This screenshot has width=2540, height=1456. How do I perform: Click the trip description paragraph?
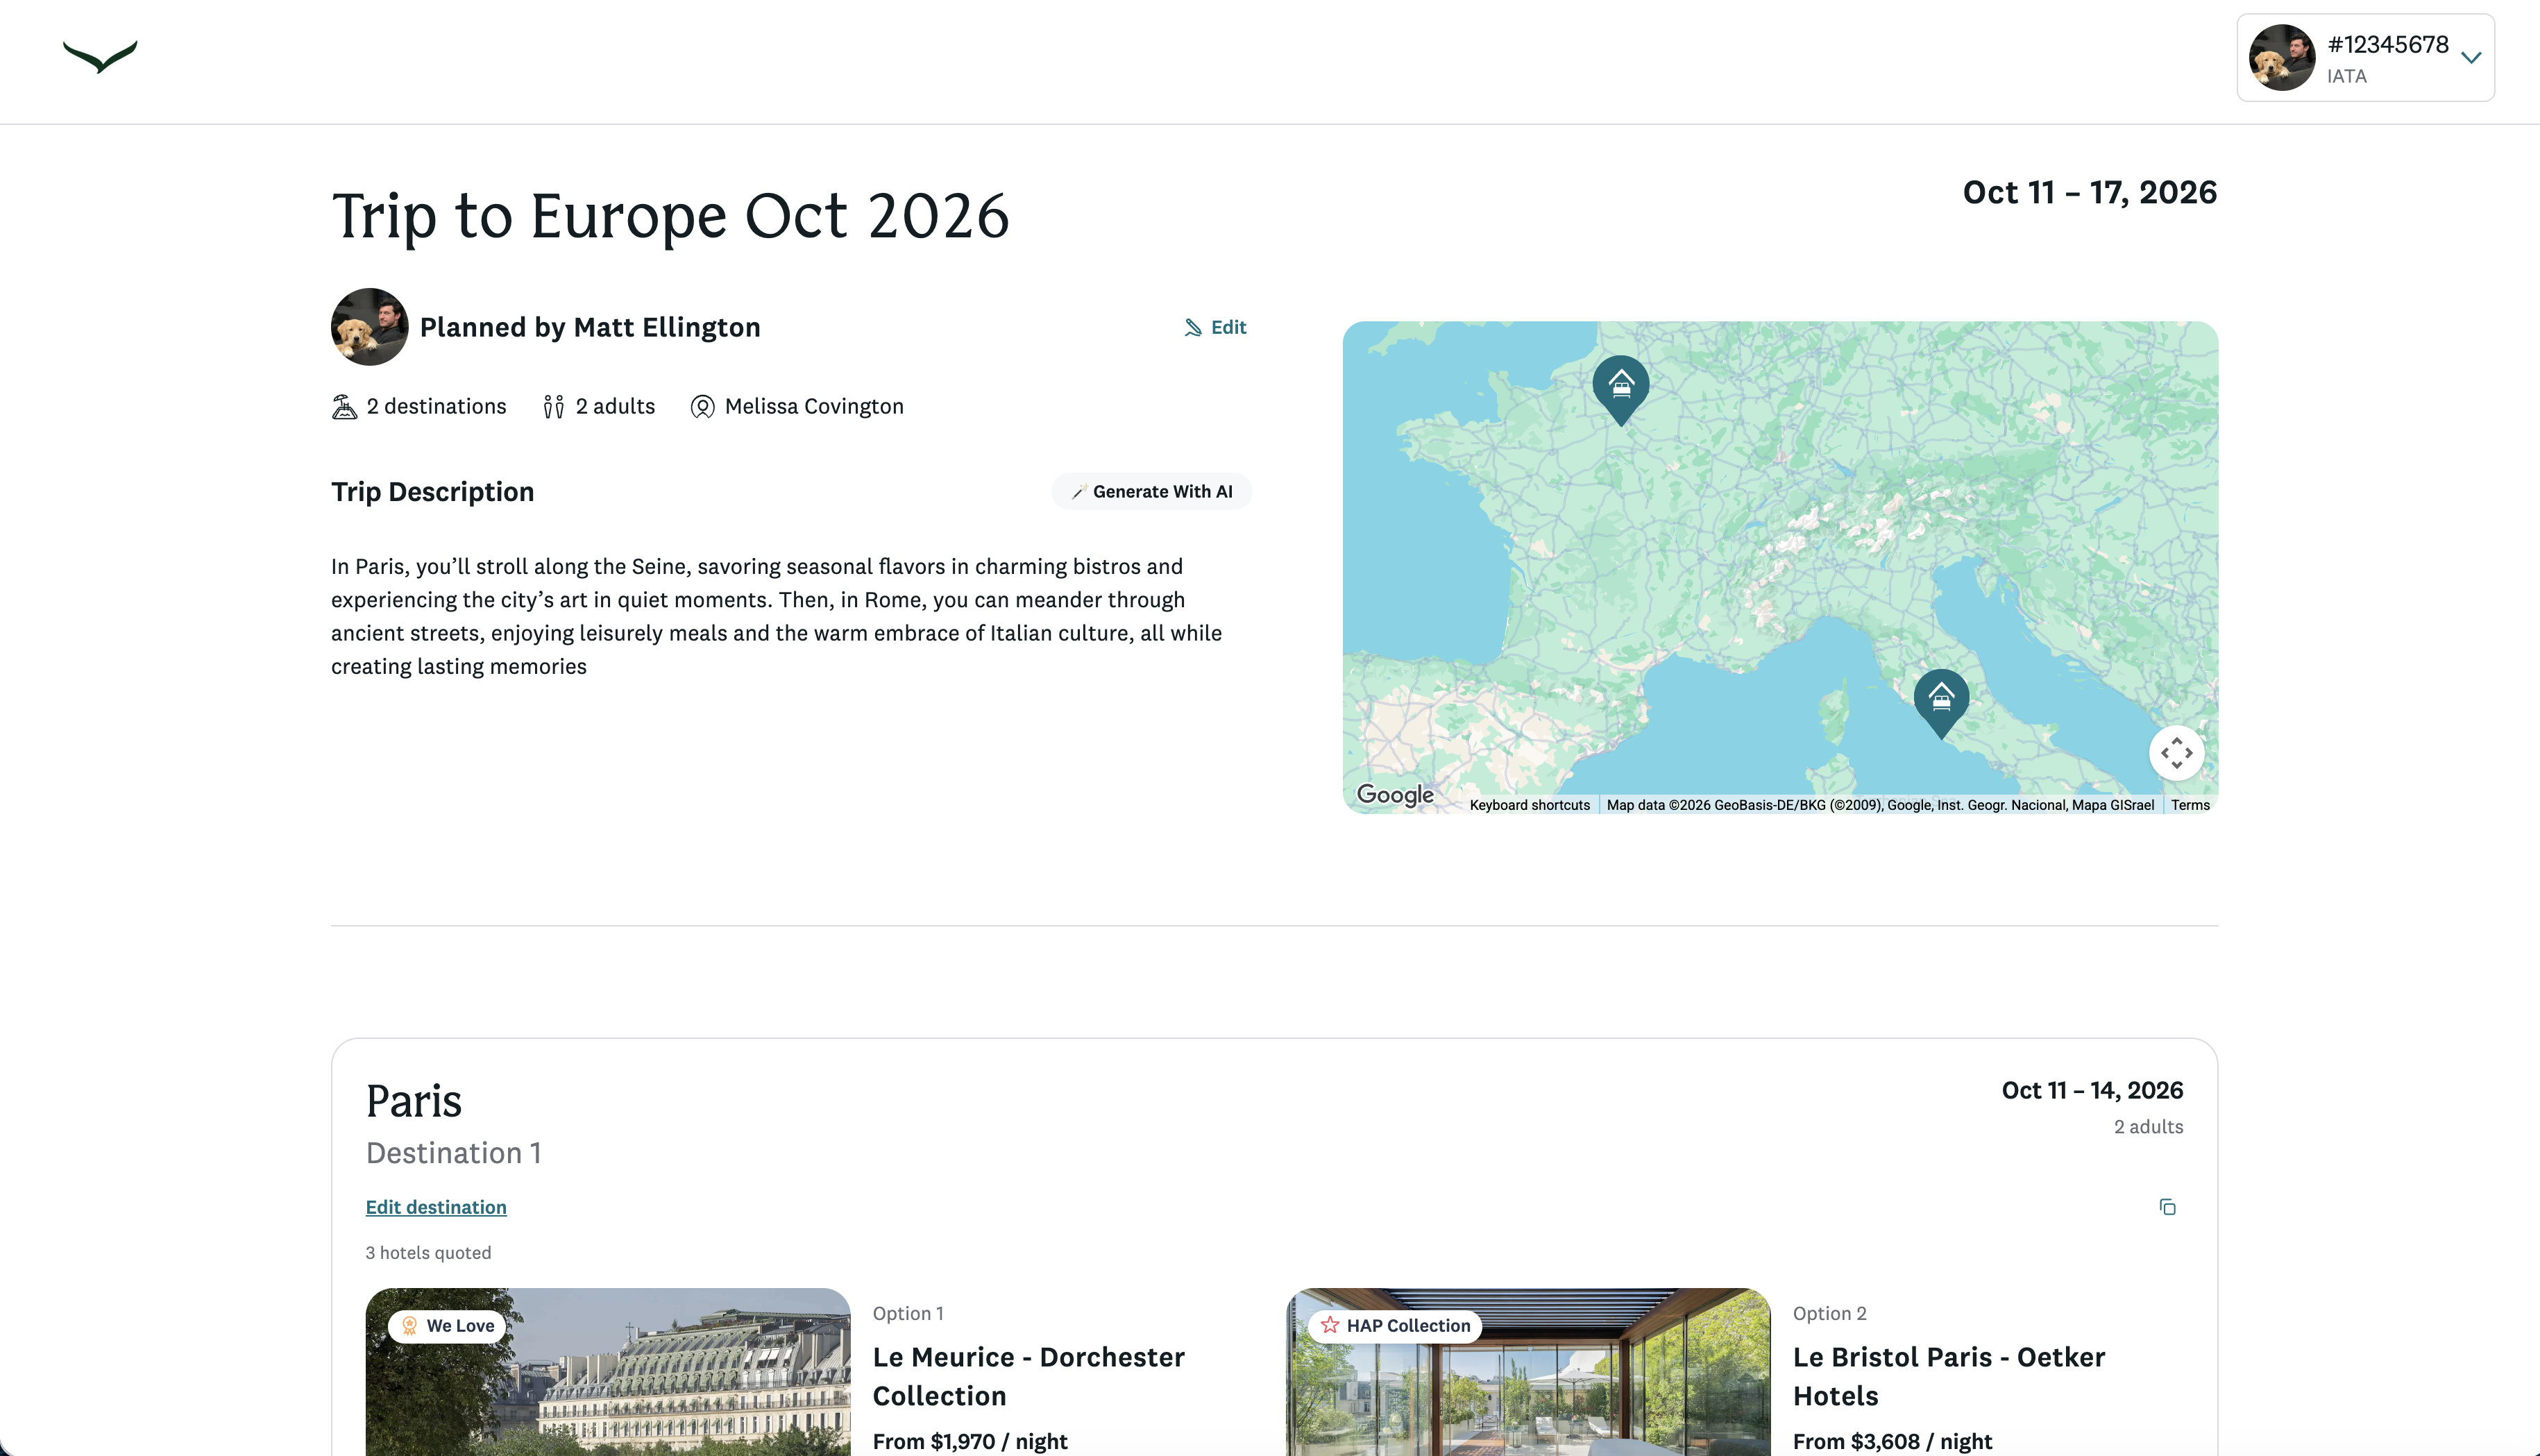pyautogui.click(x=777, y=616)
